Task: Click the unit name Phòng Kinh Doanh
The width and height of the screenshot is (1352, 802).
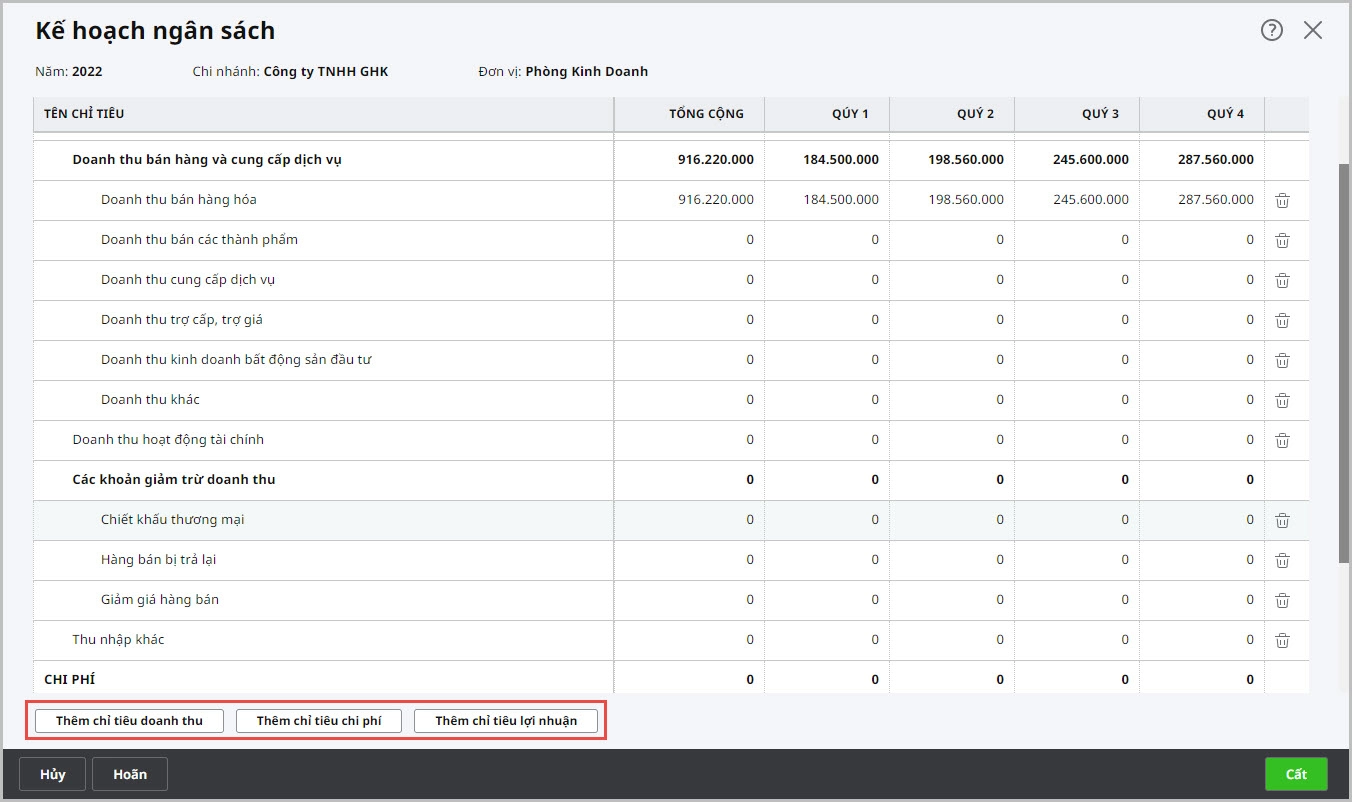Action: click(587, 72)
